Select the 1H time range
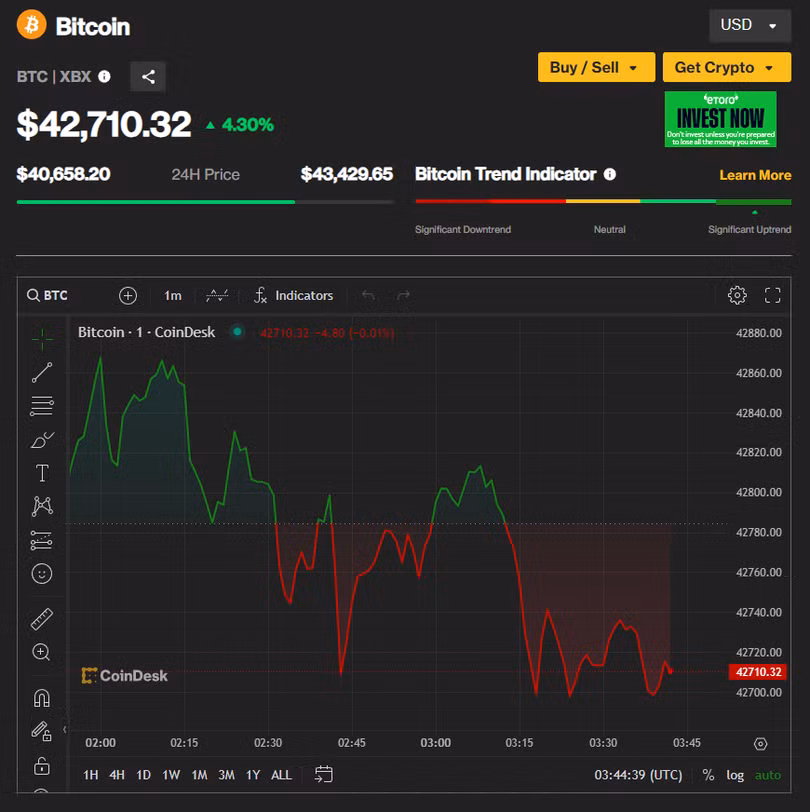Image resolution: width=810 pixels, height=812 pixels. tap(91, 775)
